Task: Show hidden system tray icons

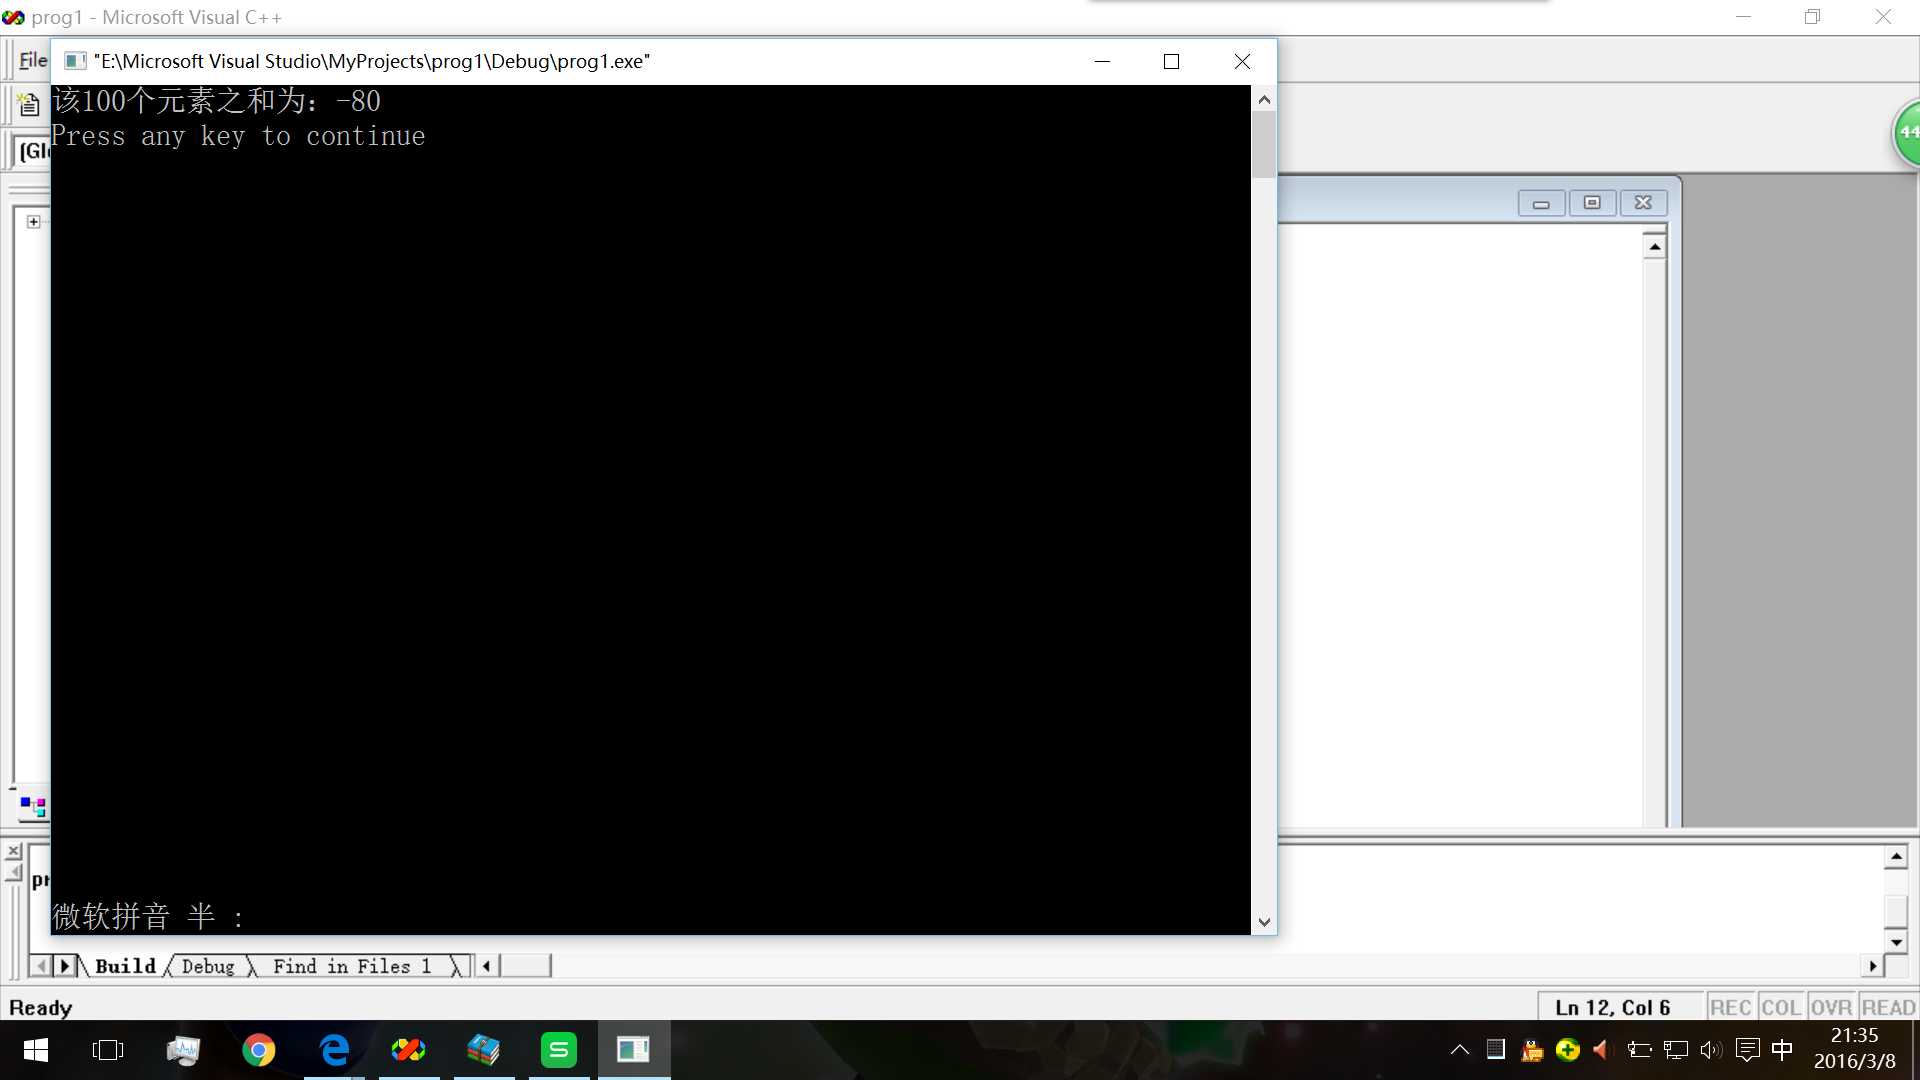Action: click(x=1460, y=1050)
